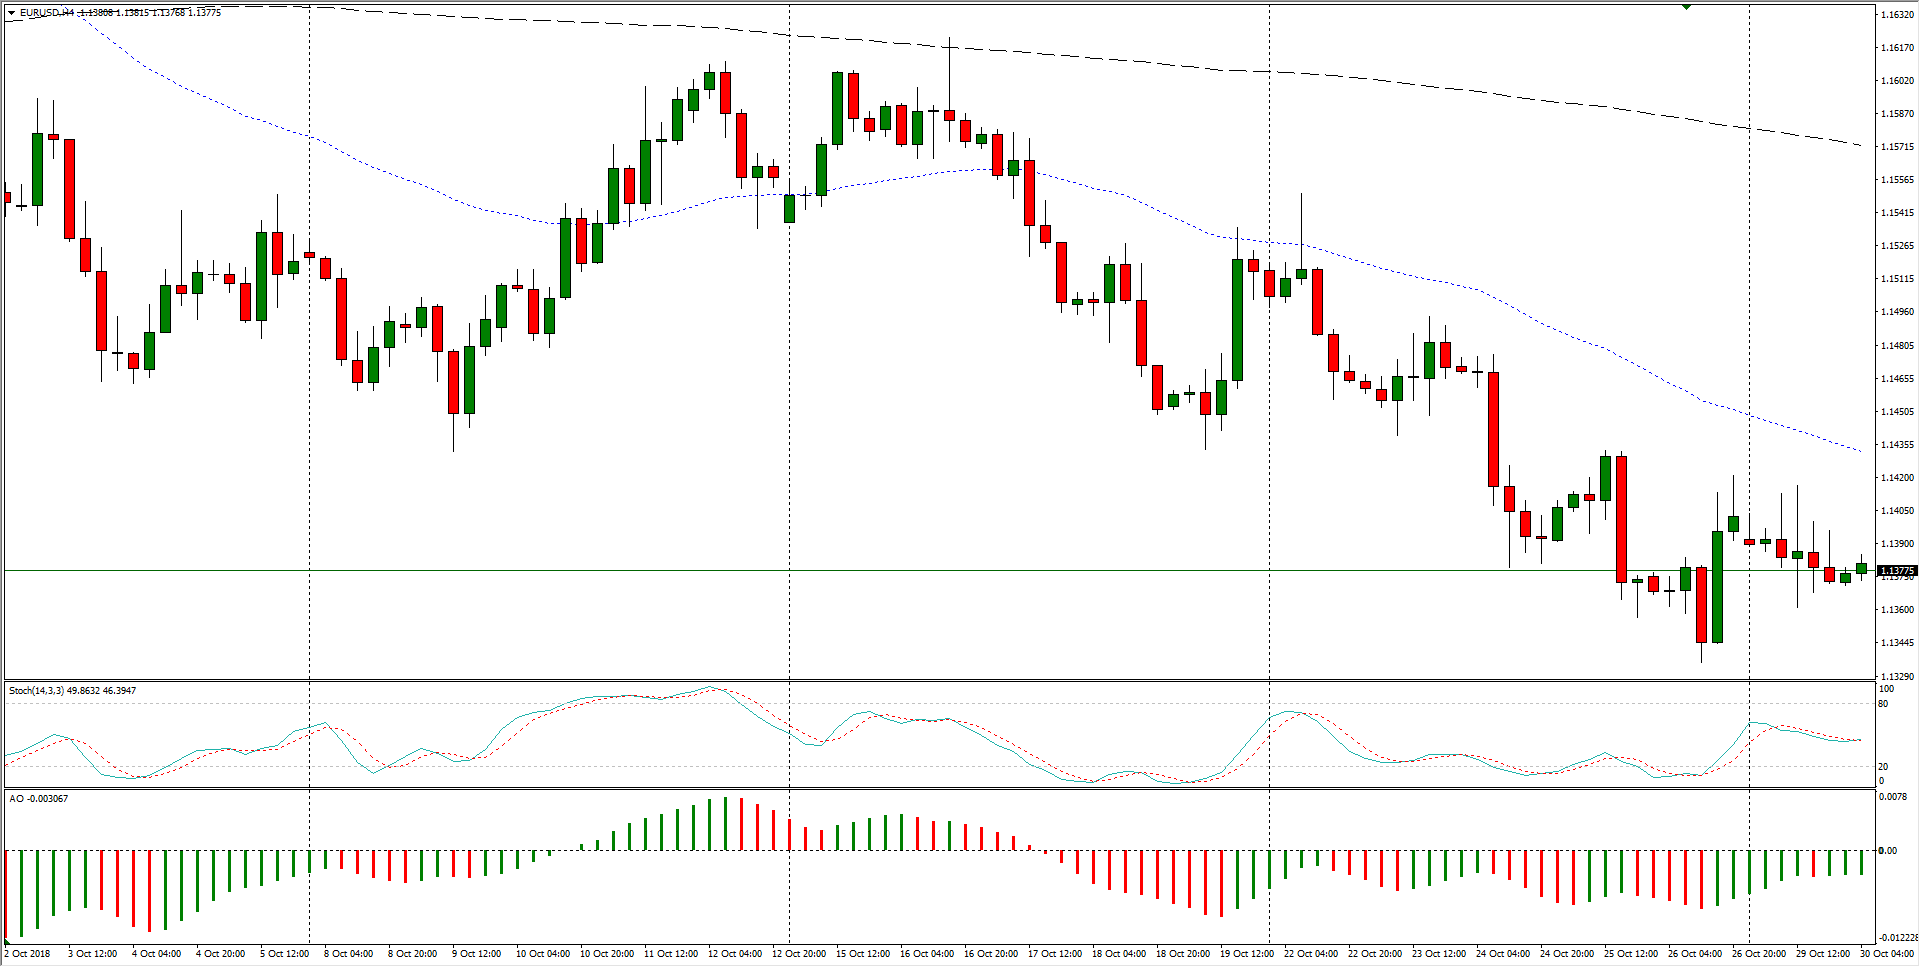The height and width of the screenshot is (967, 1920).
Task: Click the Stochastic 80 level label
Action: pos(1883,704)
